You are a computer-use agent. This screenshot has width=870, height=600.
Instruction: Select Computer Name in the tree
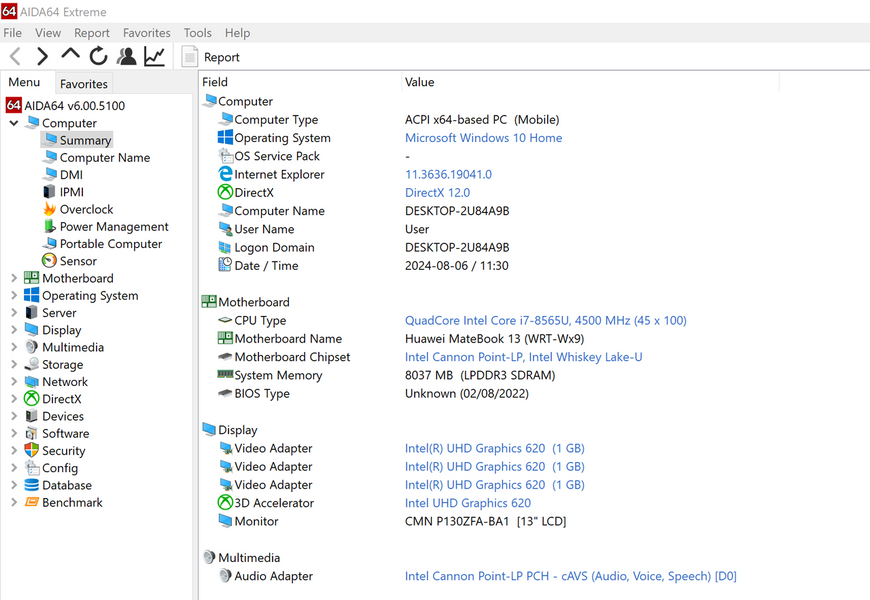105,158
